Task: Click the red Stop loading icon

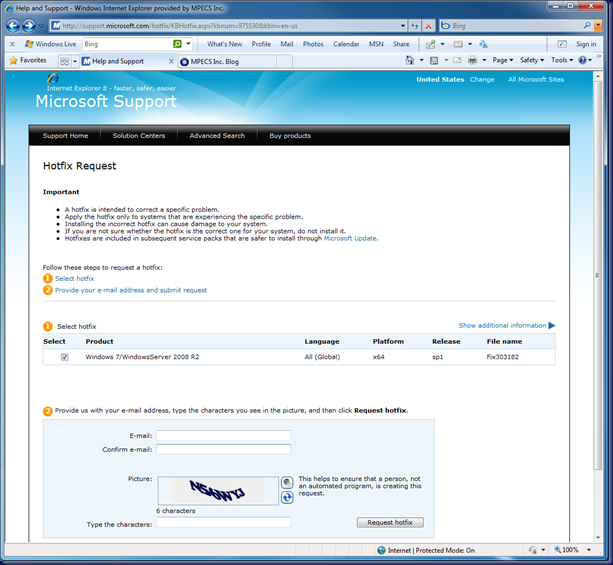Action: (x=428, y=26)
